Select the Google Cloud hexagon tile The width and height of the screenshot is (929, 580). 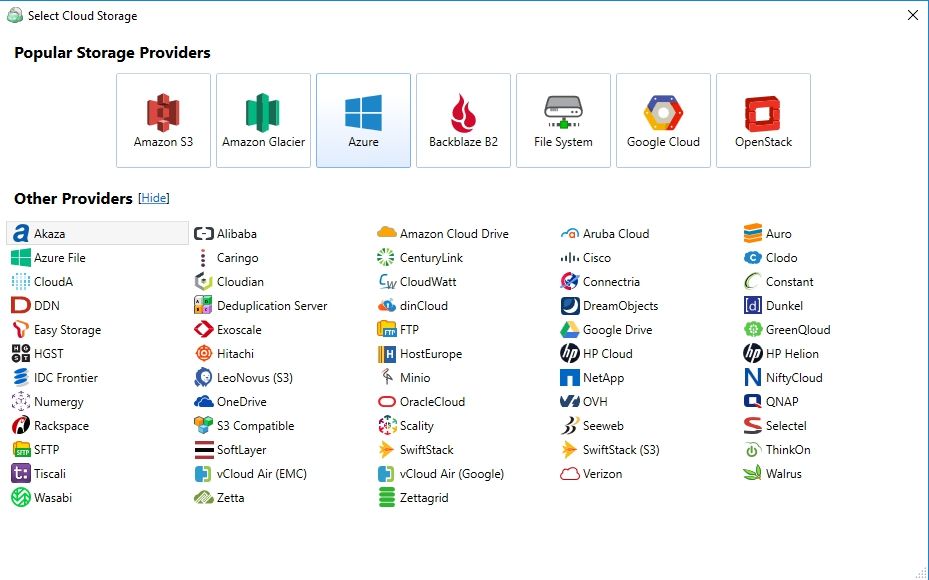[x=664, y=120]
